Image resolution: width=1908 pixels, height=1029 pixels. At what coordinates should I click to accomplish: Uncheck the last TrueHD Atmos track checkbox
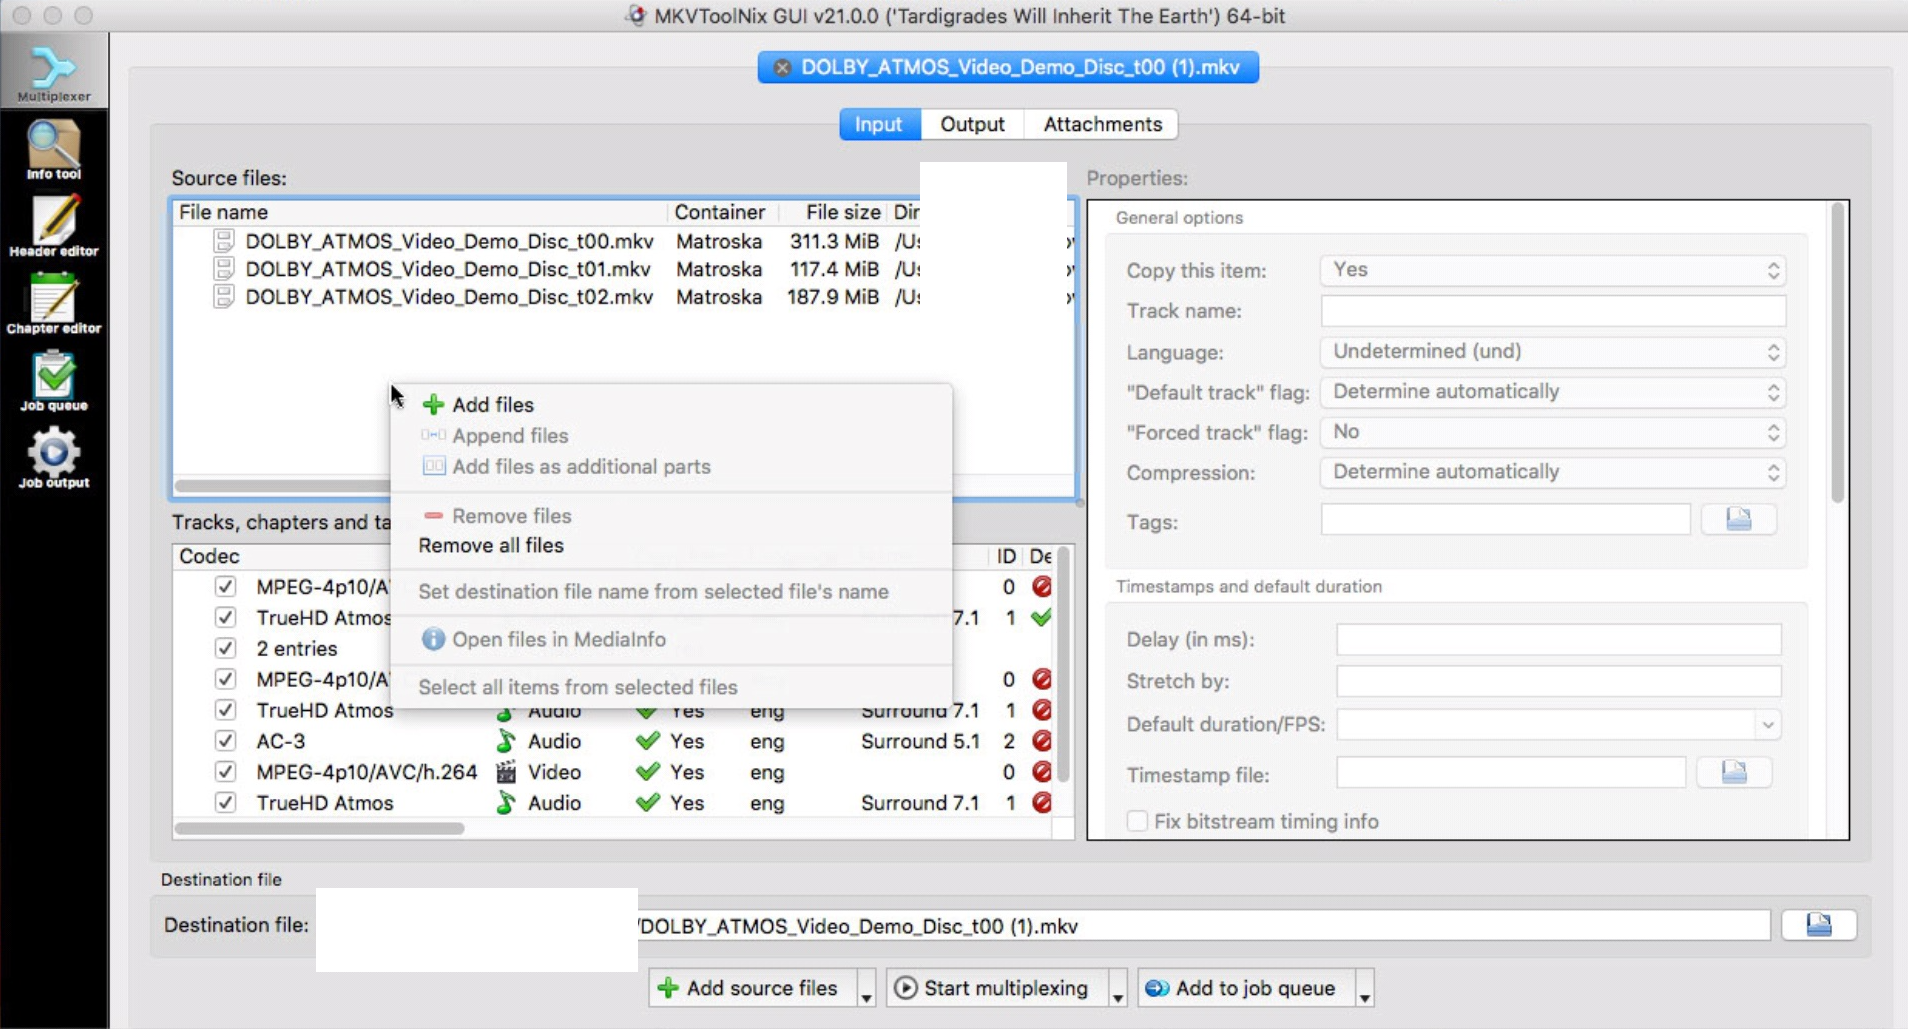[225, 803]
